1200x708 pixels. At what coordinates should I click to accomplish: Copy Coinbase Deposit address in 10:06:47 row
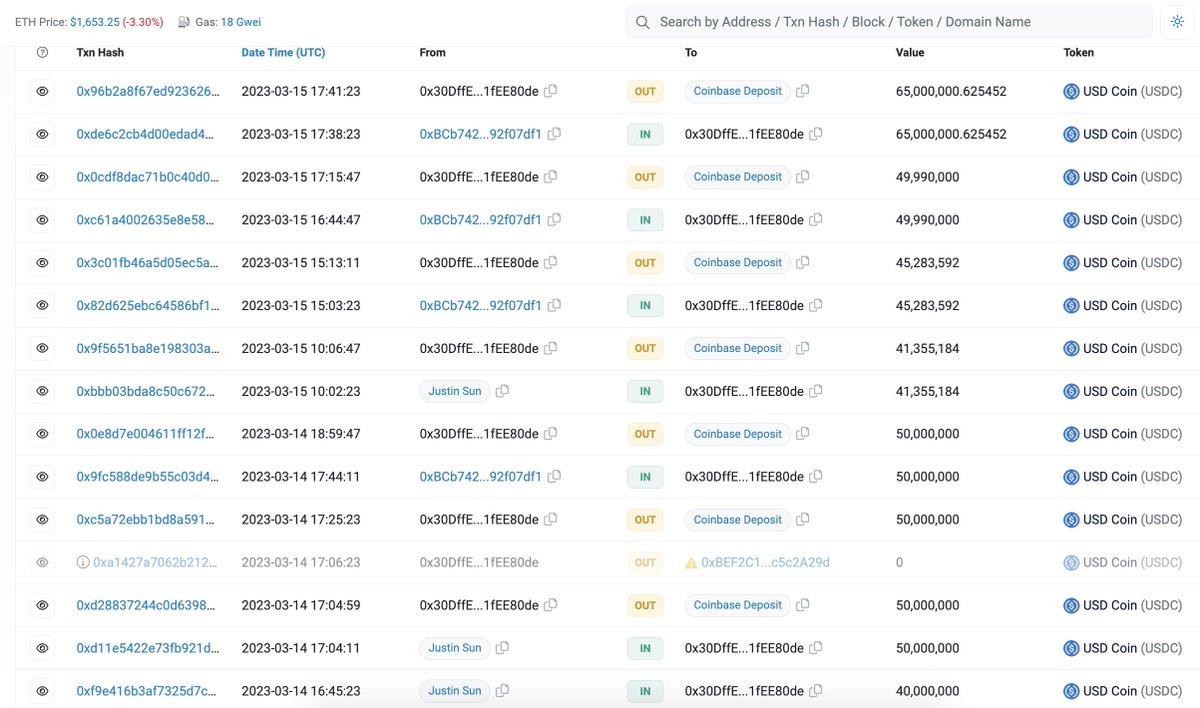tap(803, 348)
